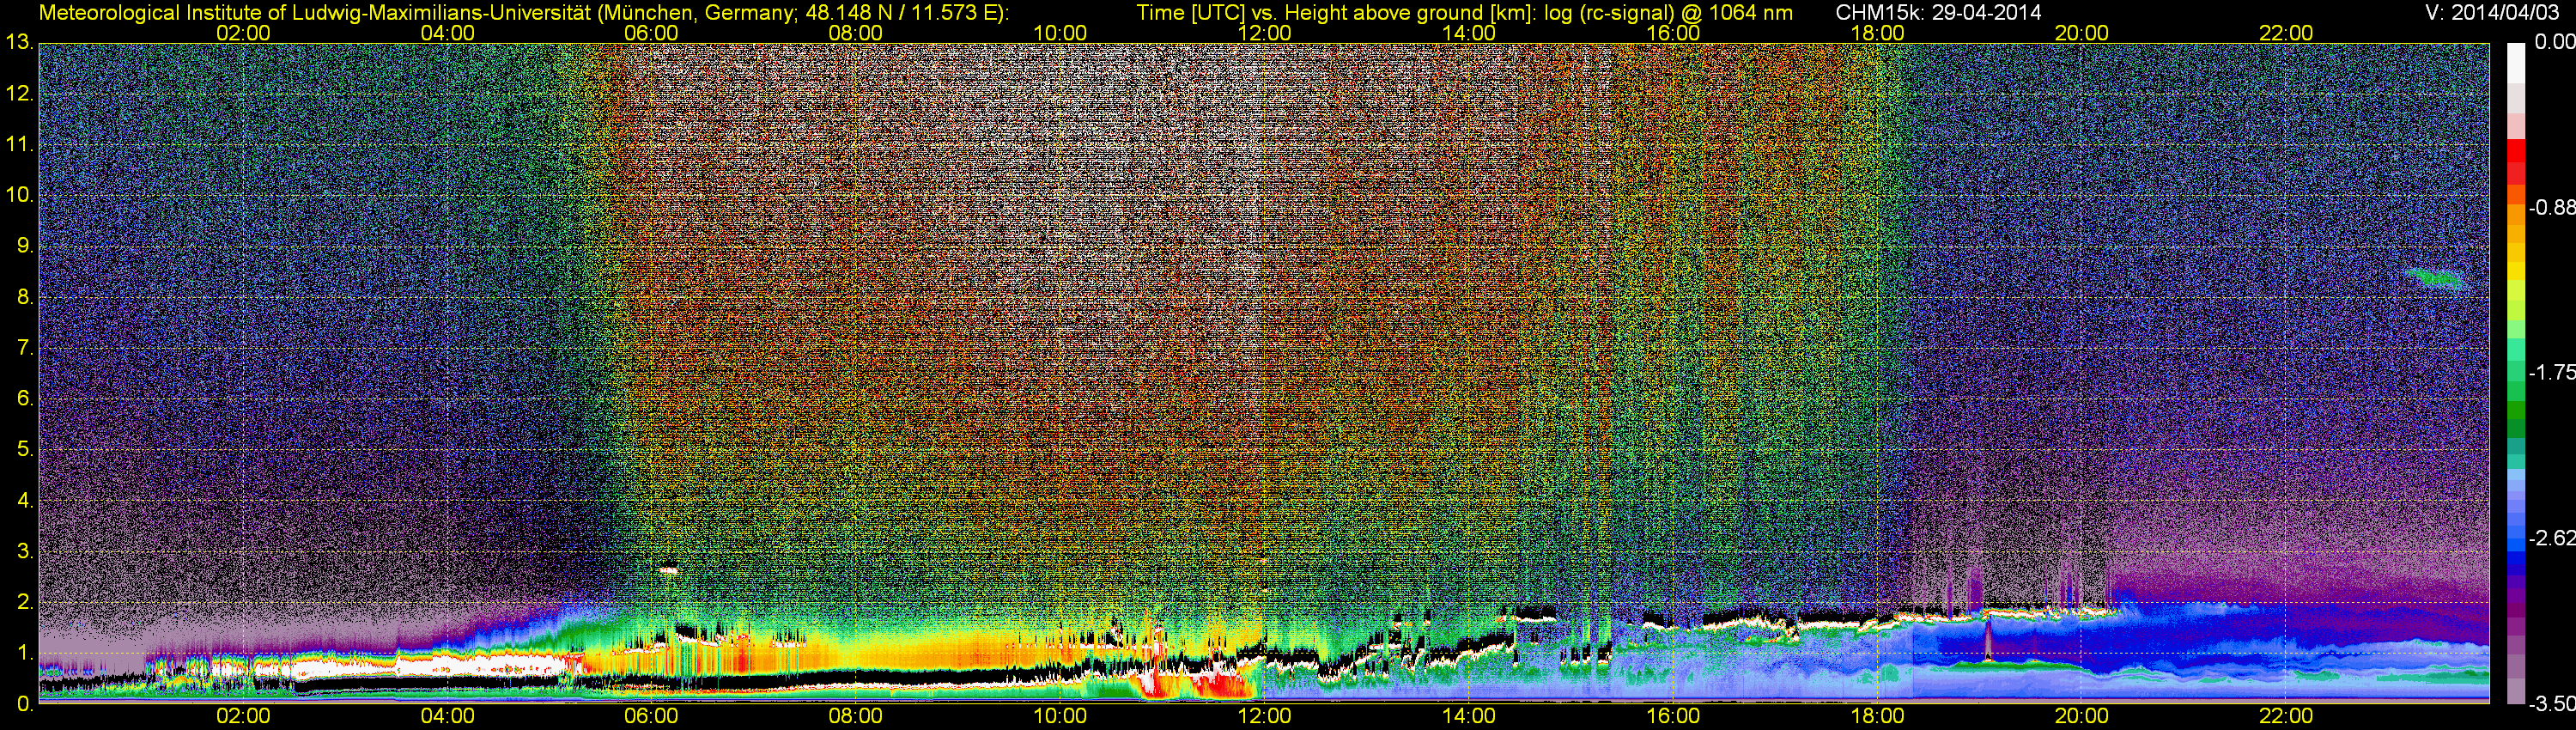Click the -1.75 colorbar scale value
The image size is (2576, 730).
click(2551, 373)
